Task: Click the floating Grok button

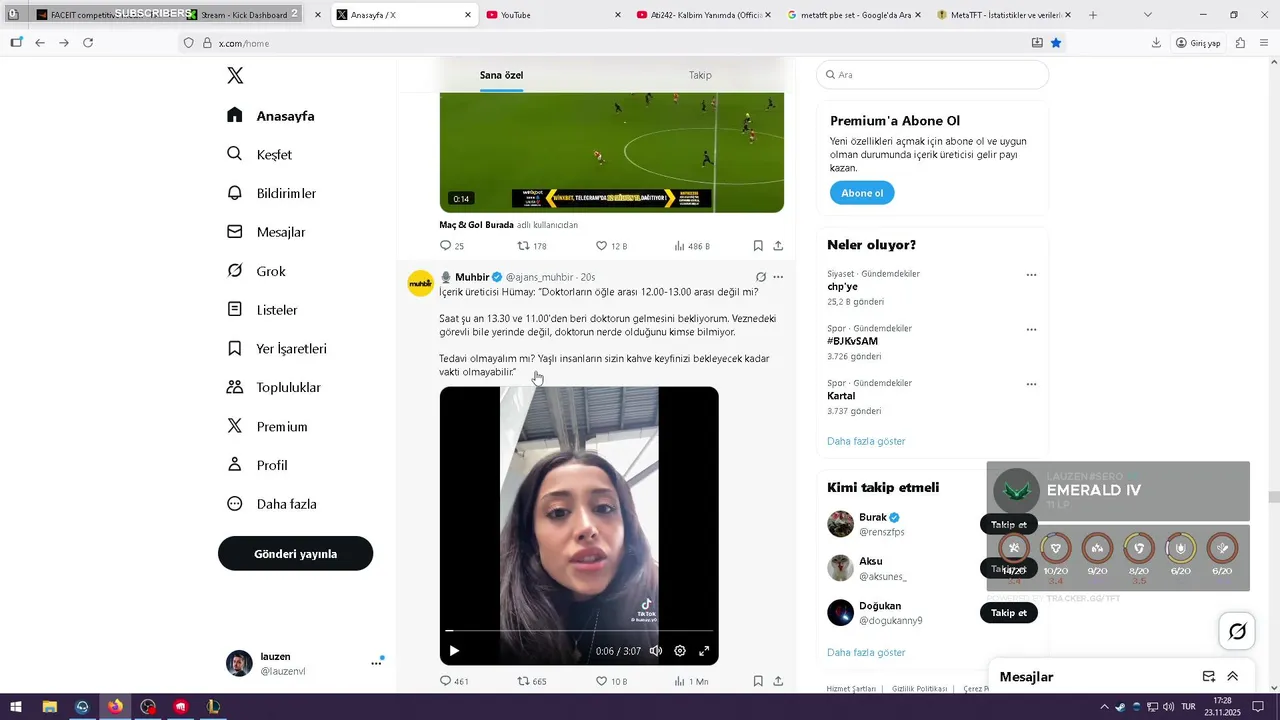Action: [1238, 631]
